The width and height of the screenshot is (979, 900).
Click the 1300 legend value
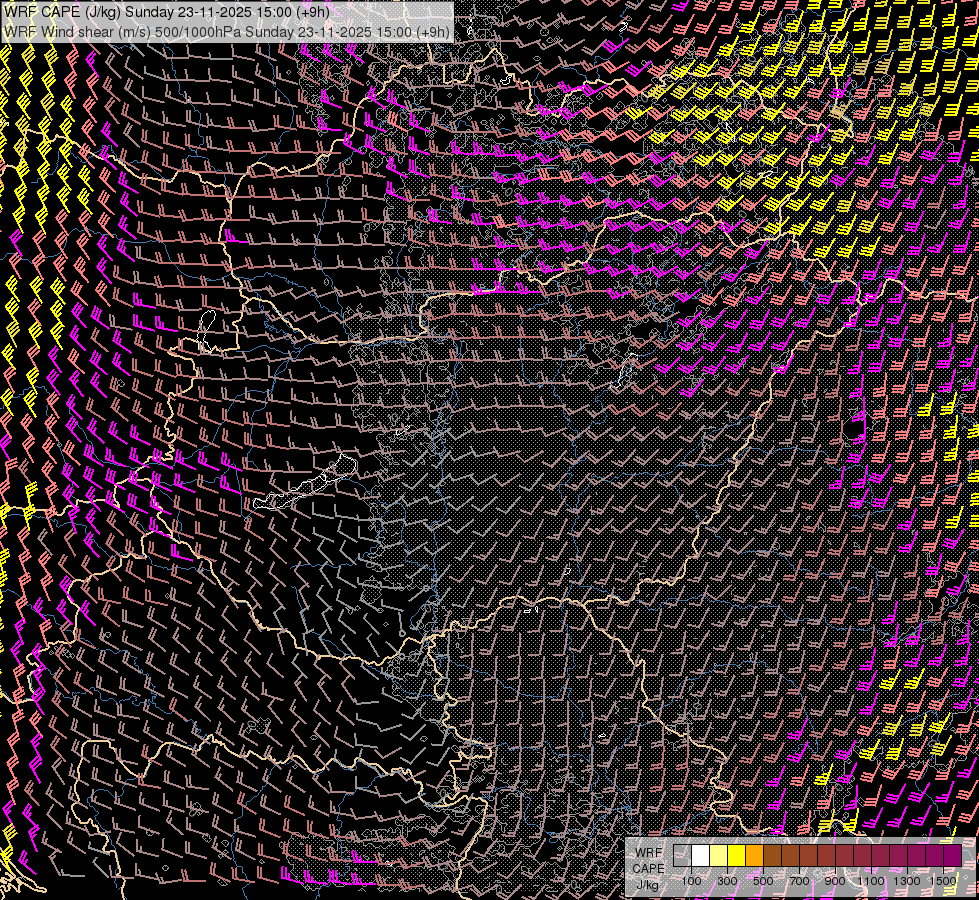[x=907, y=881]
